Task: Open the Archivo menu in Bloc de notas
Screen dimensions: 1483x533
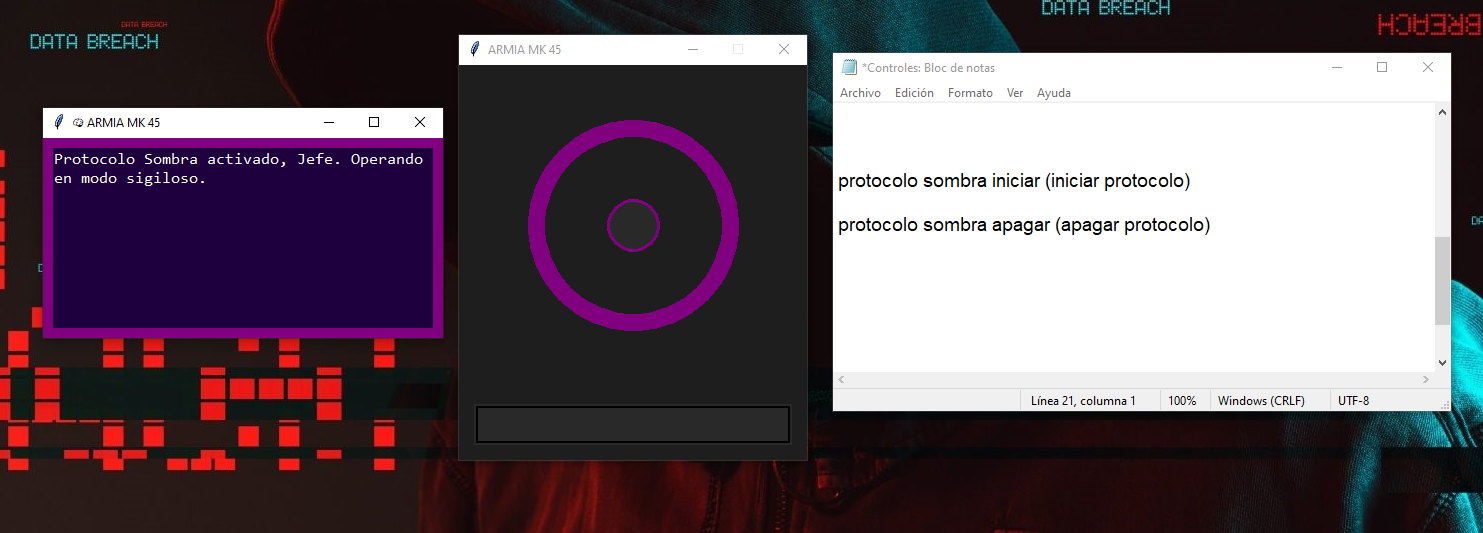Action: tap(860, 93)
